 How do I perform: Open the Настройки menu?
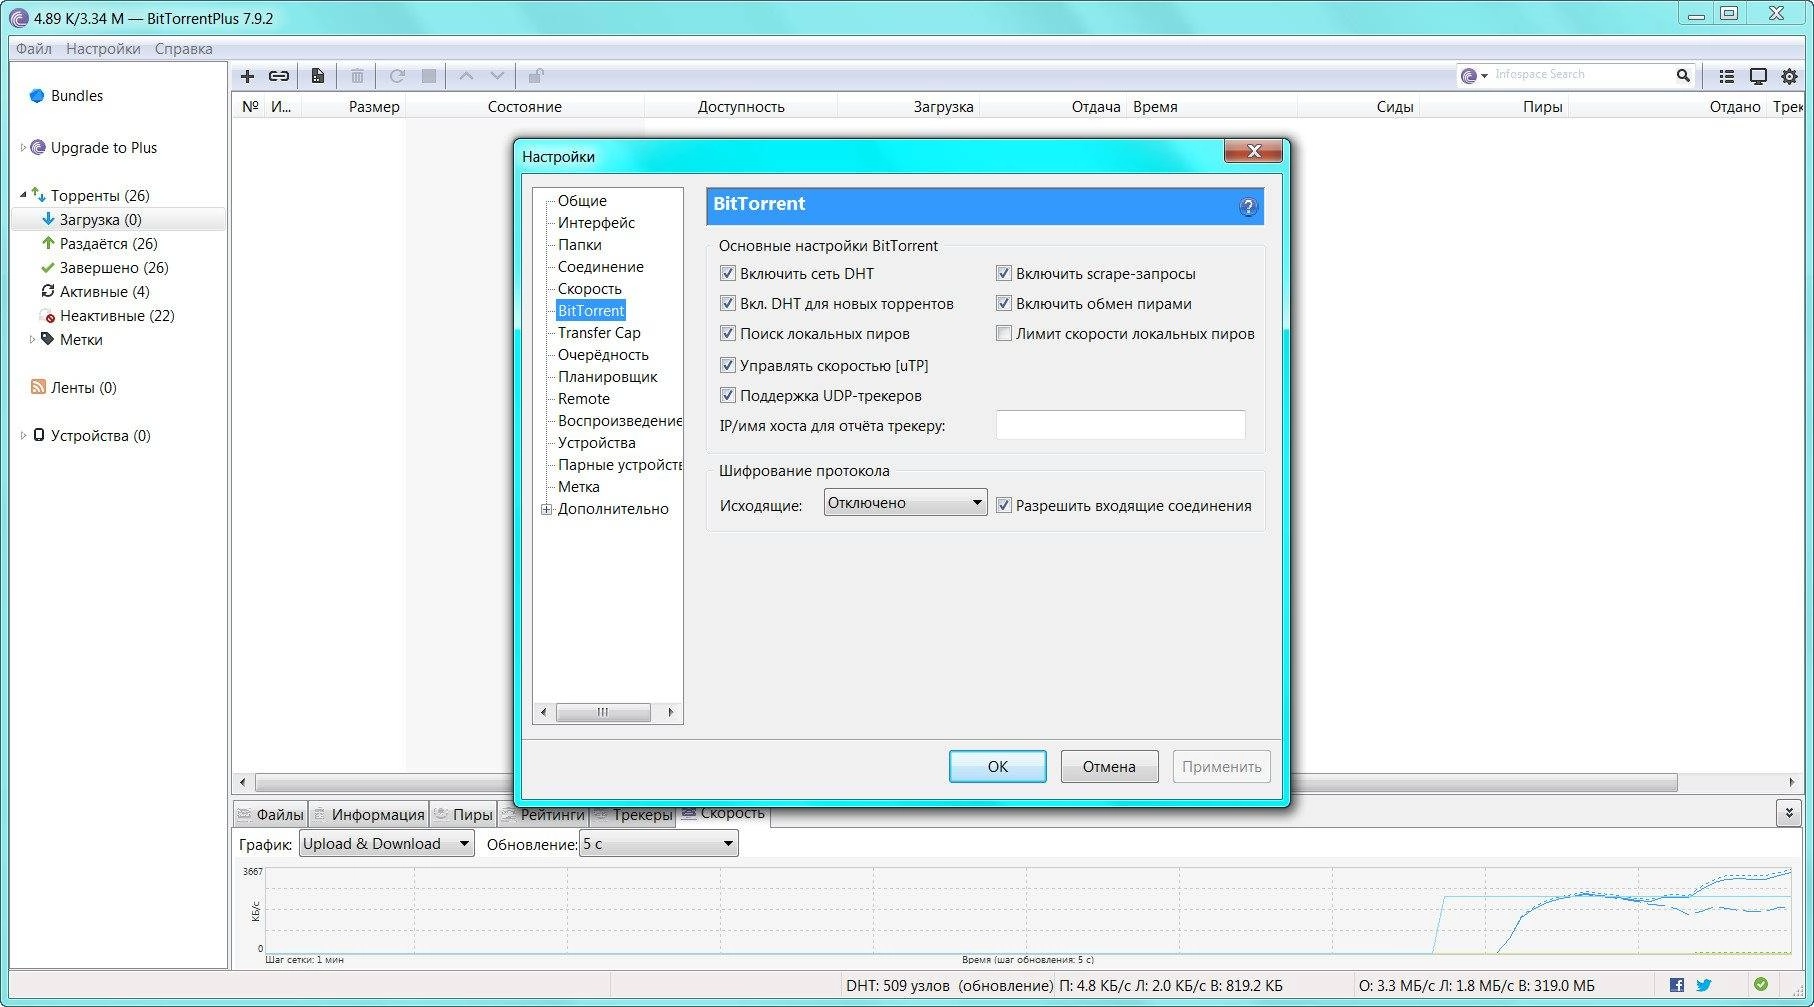tap(103, 48)
